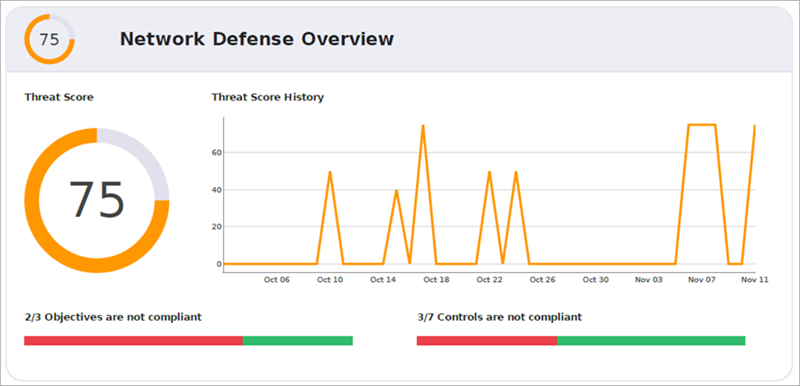Click the Oct 14 axis label
This screenshot has height=386, width=800.
pos(383,280)
